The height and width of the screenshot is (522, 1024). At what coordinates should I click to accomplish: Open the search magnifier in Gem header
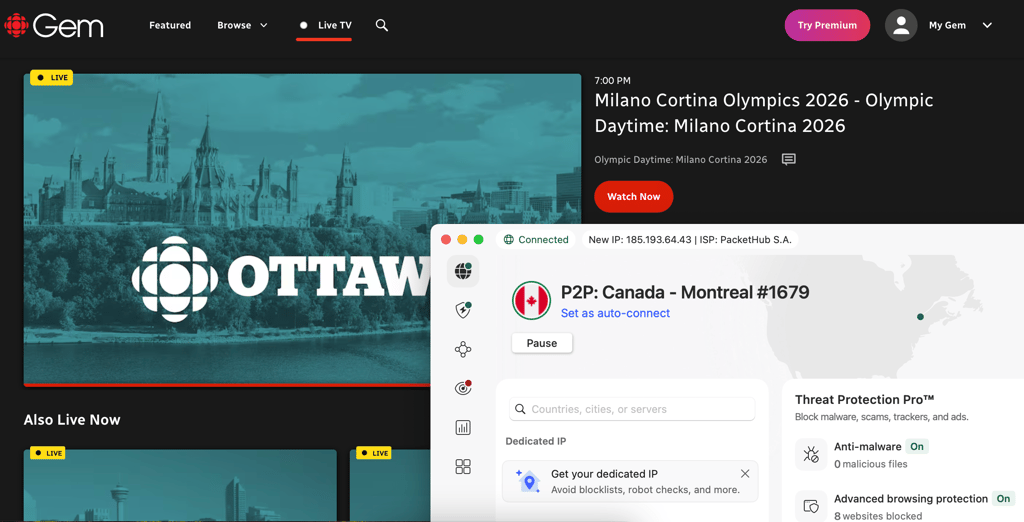382,25
